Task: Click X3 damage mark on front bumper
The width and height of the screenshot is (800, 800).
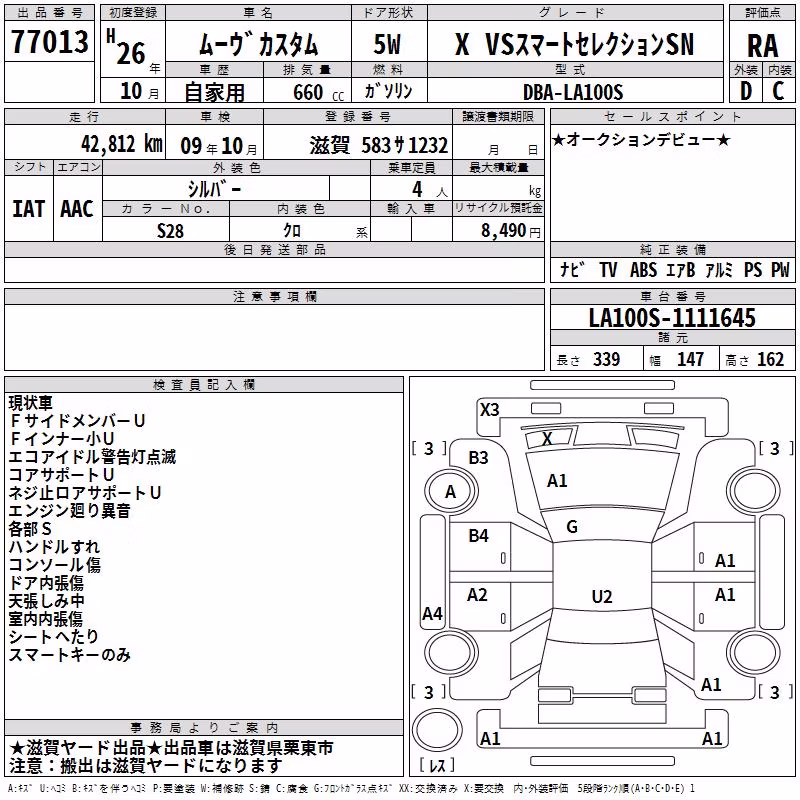Action: (x=489, y=410)
